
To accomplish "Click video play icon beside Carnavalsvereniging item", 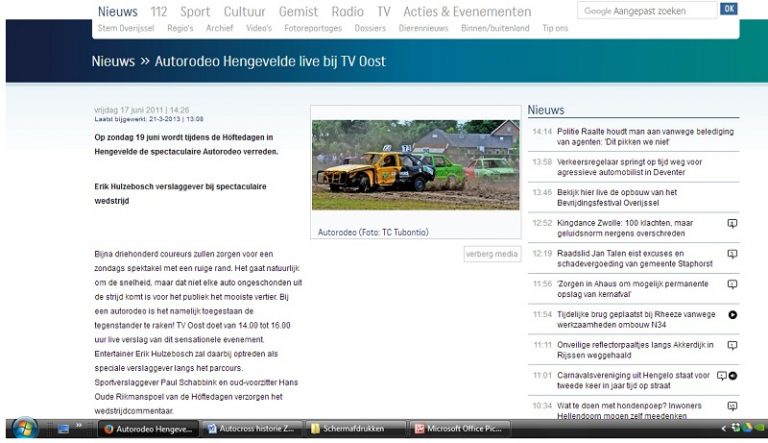I will click(x=733, y=376).
